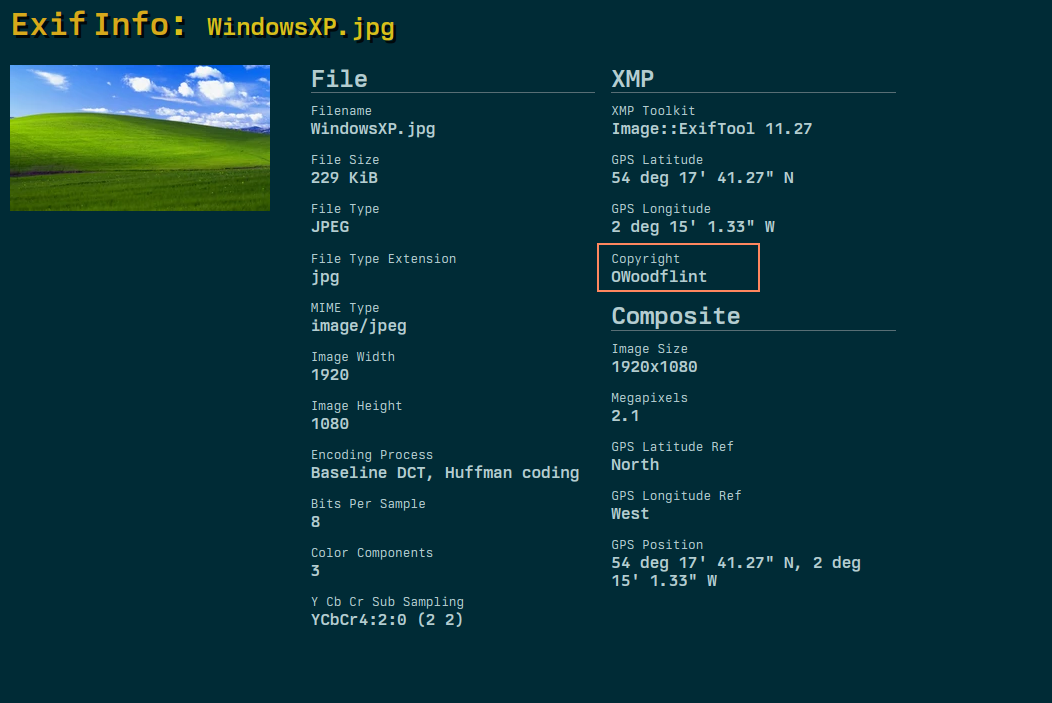Click the GPS Latitude Ref value North
This screenshot has height=703, width=1052.
pyautogui.click(x=635, y=465)
